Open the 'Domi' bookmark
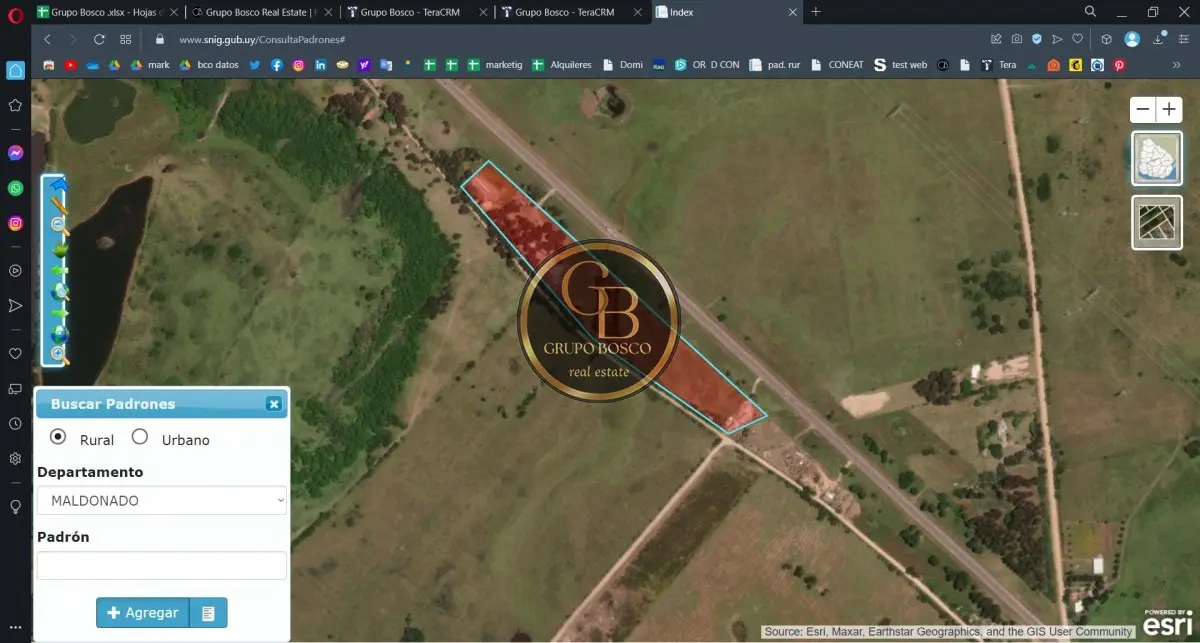Screen dimensions: 1200x643 click(623, 65)
